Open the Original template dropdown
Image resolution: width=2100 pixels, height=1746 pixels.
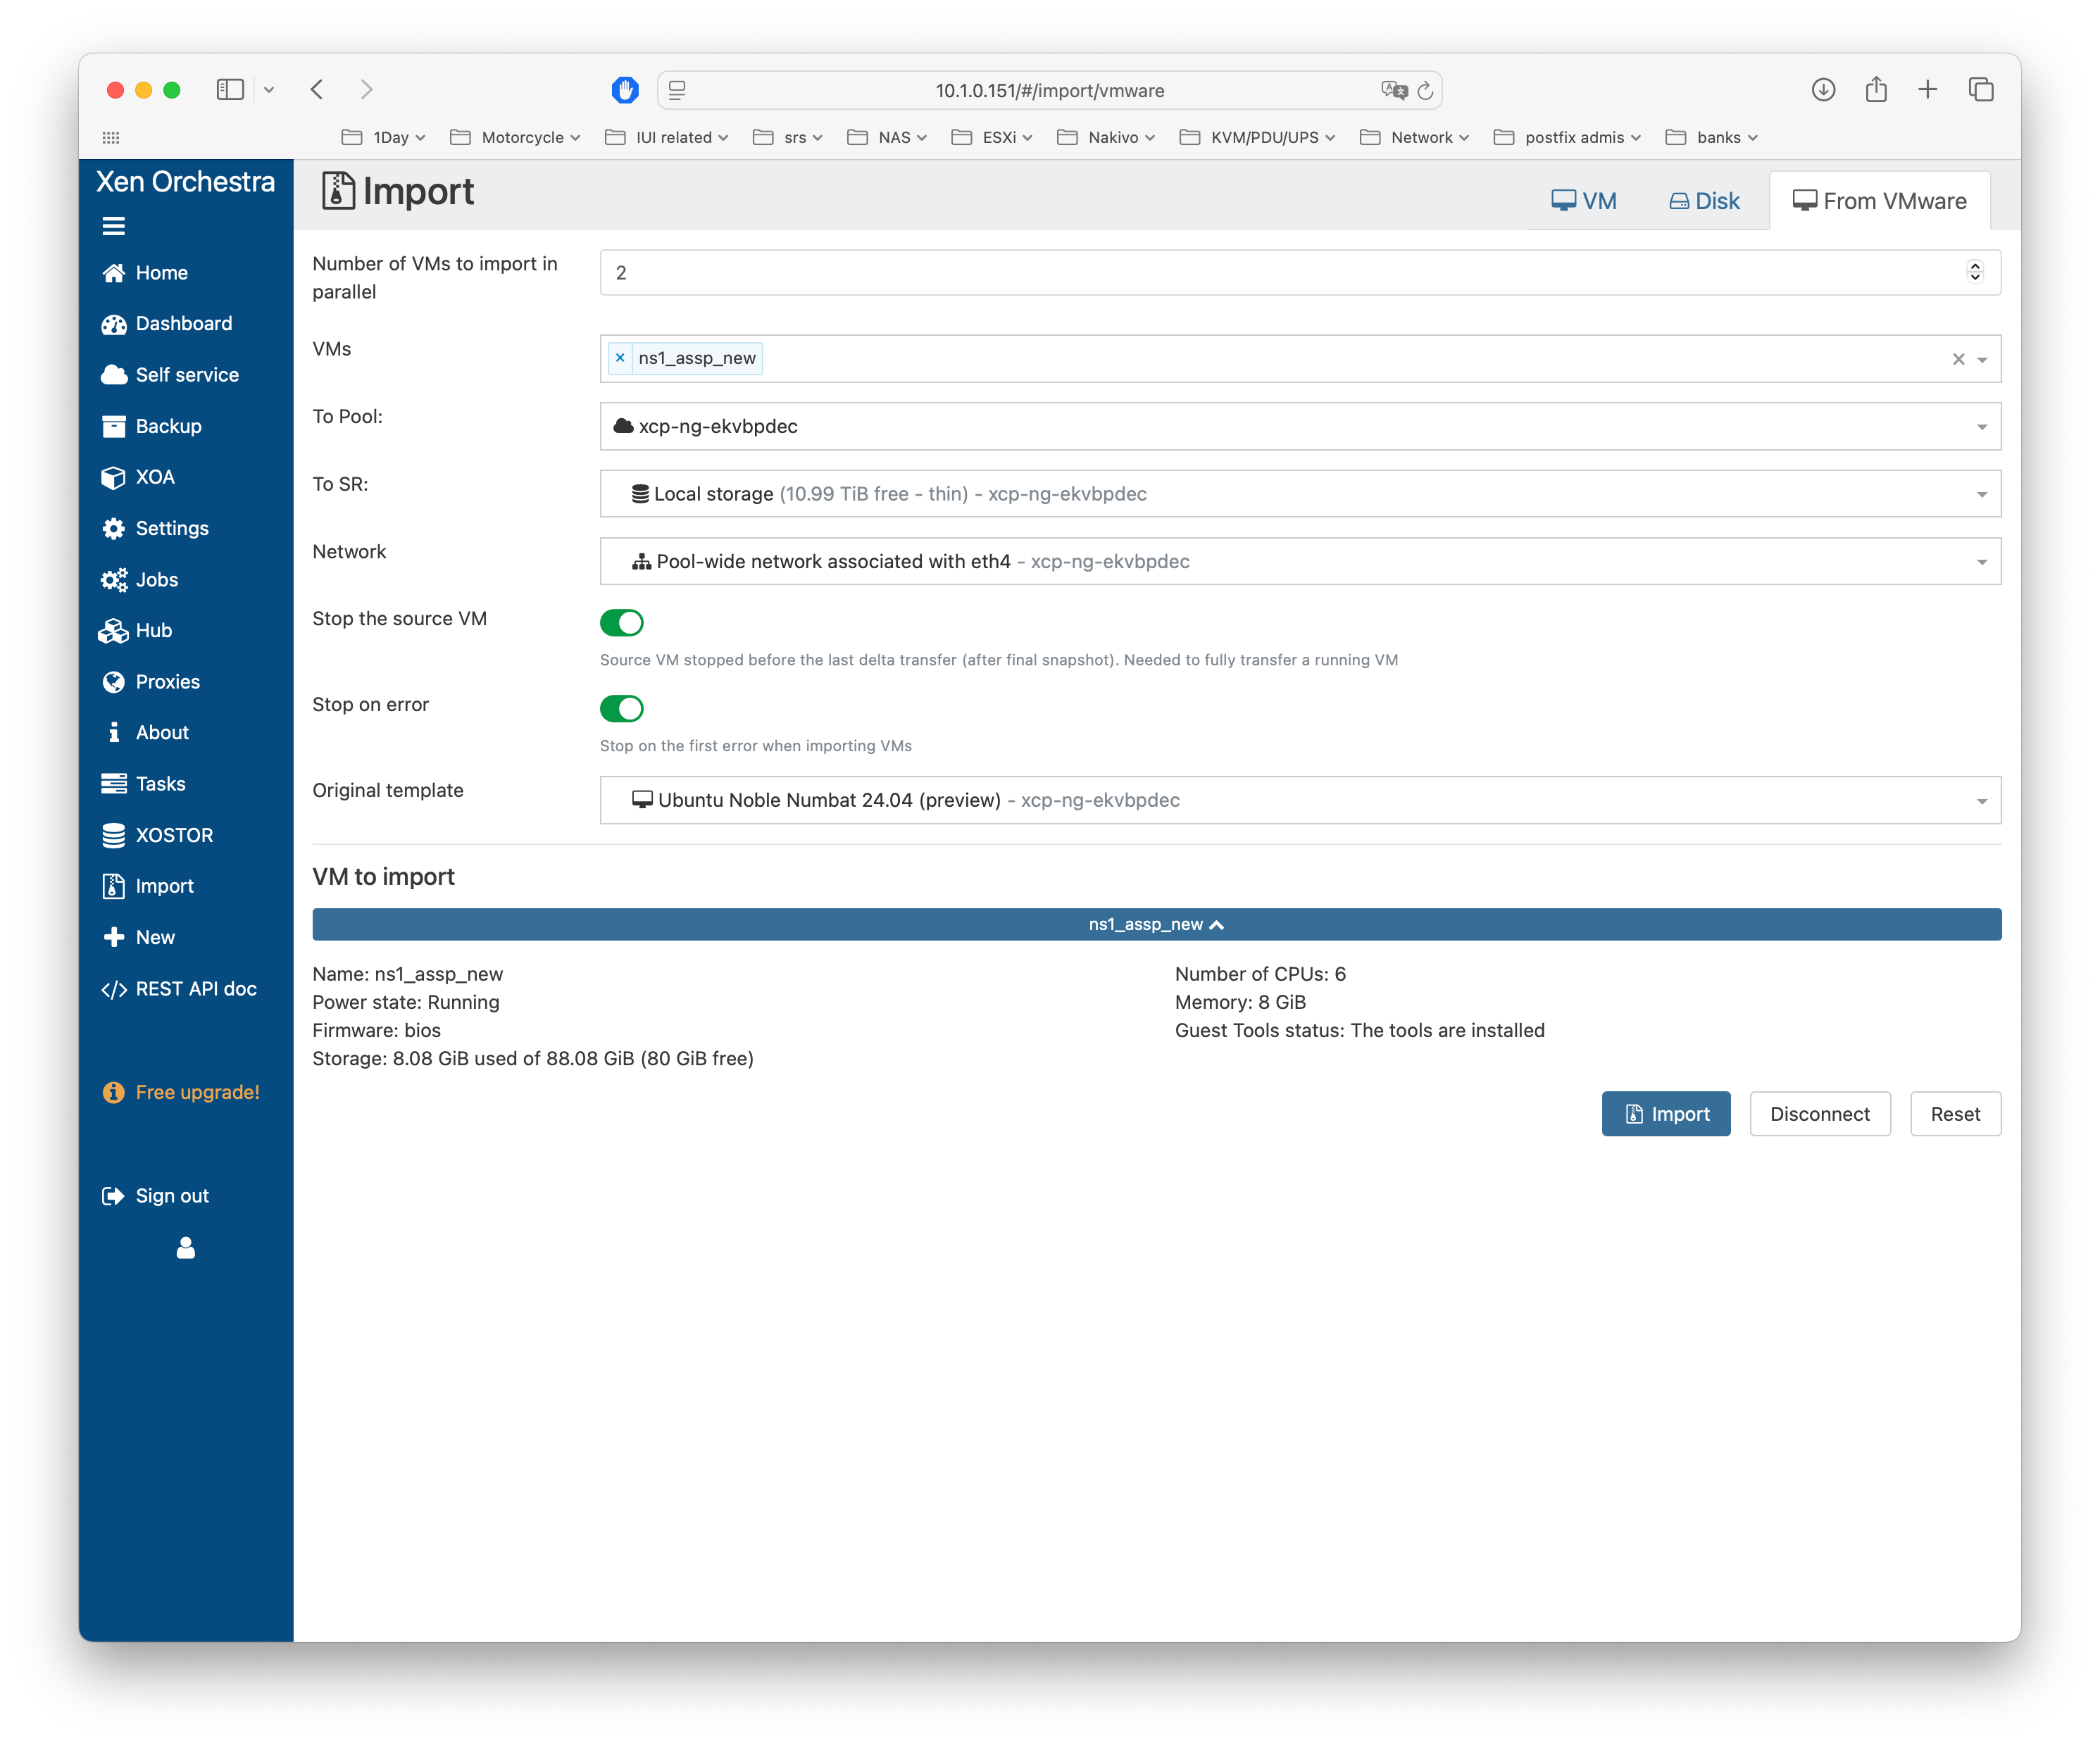pos(1980,801)
